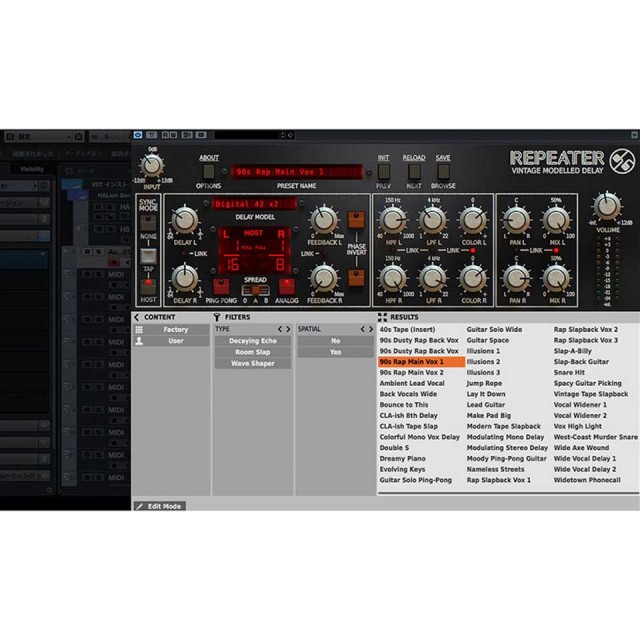Open the preset name display menu

[x=297, y=172]
